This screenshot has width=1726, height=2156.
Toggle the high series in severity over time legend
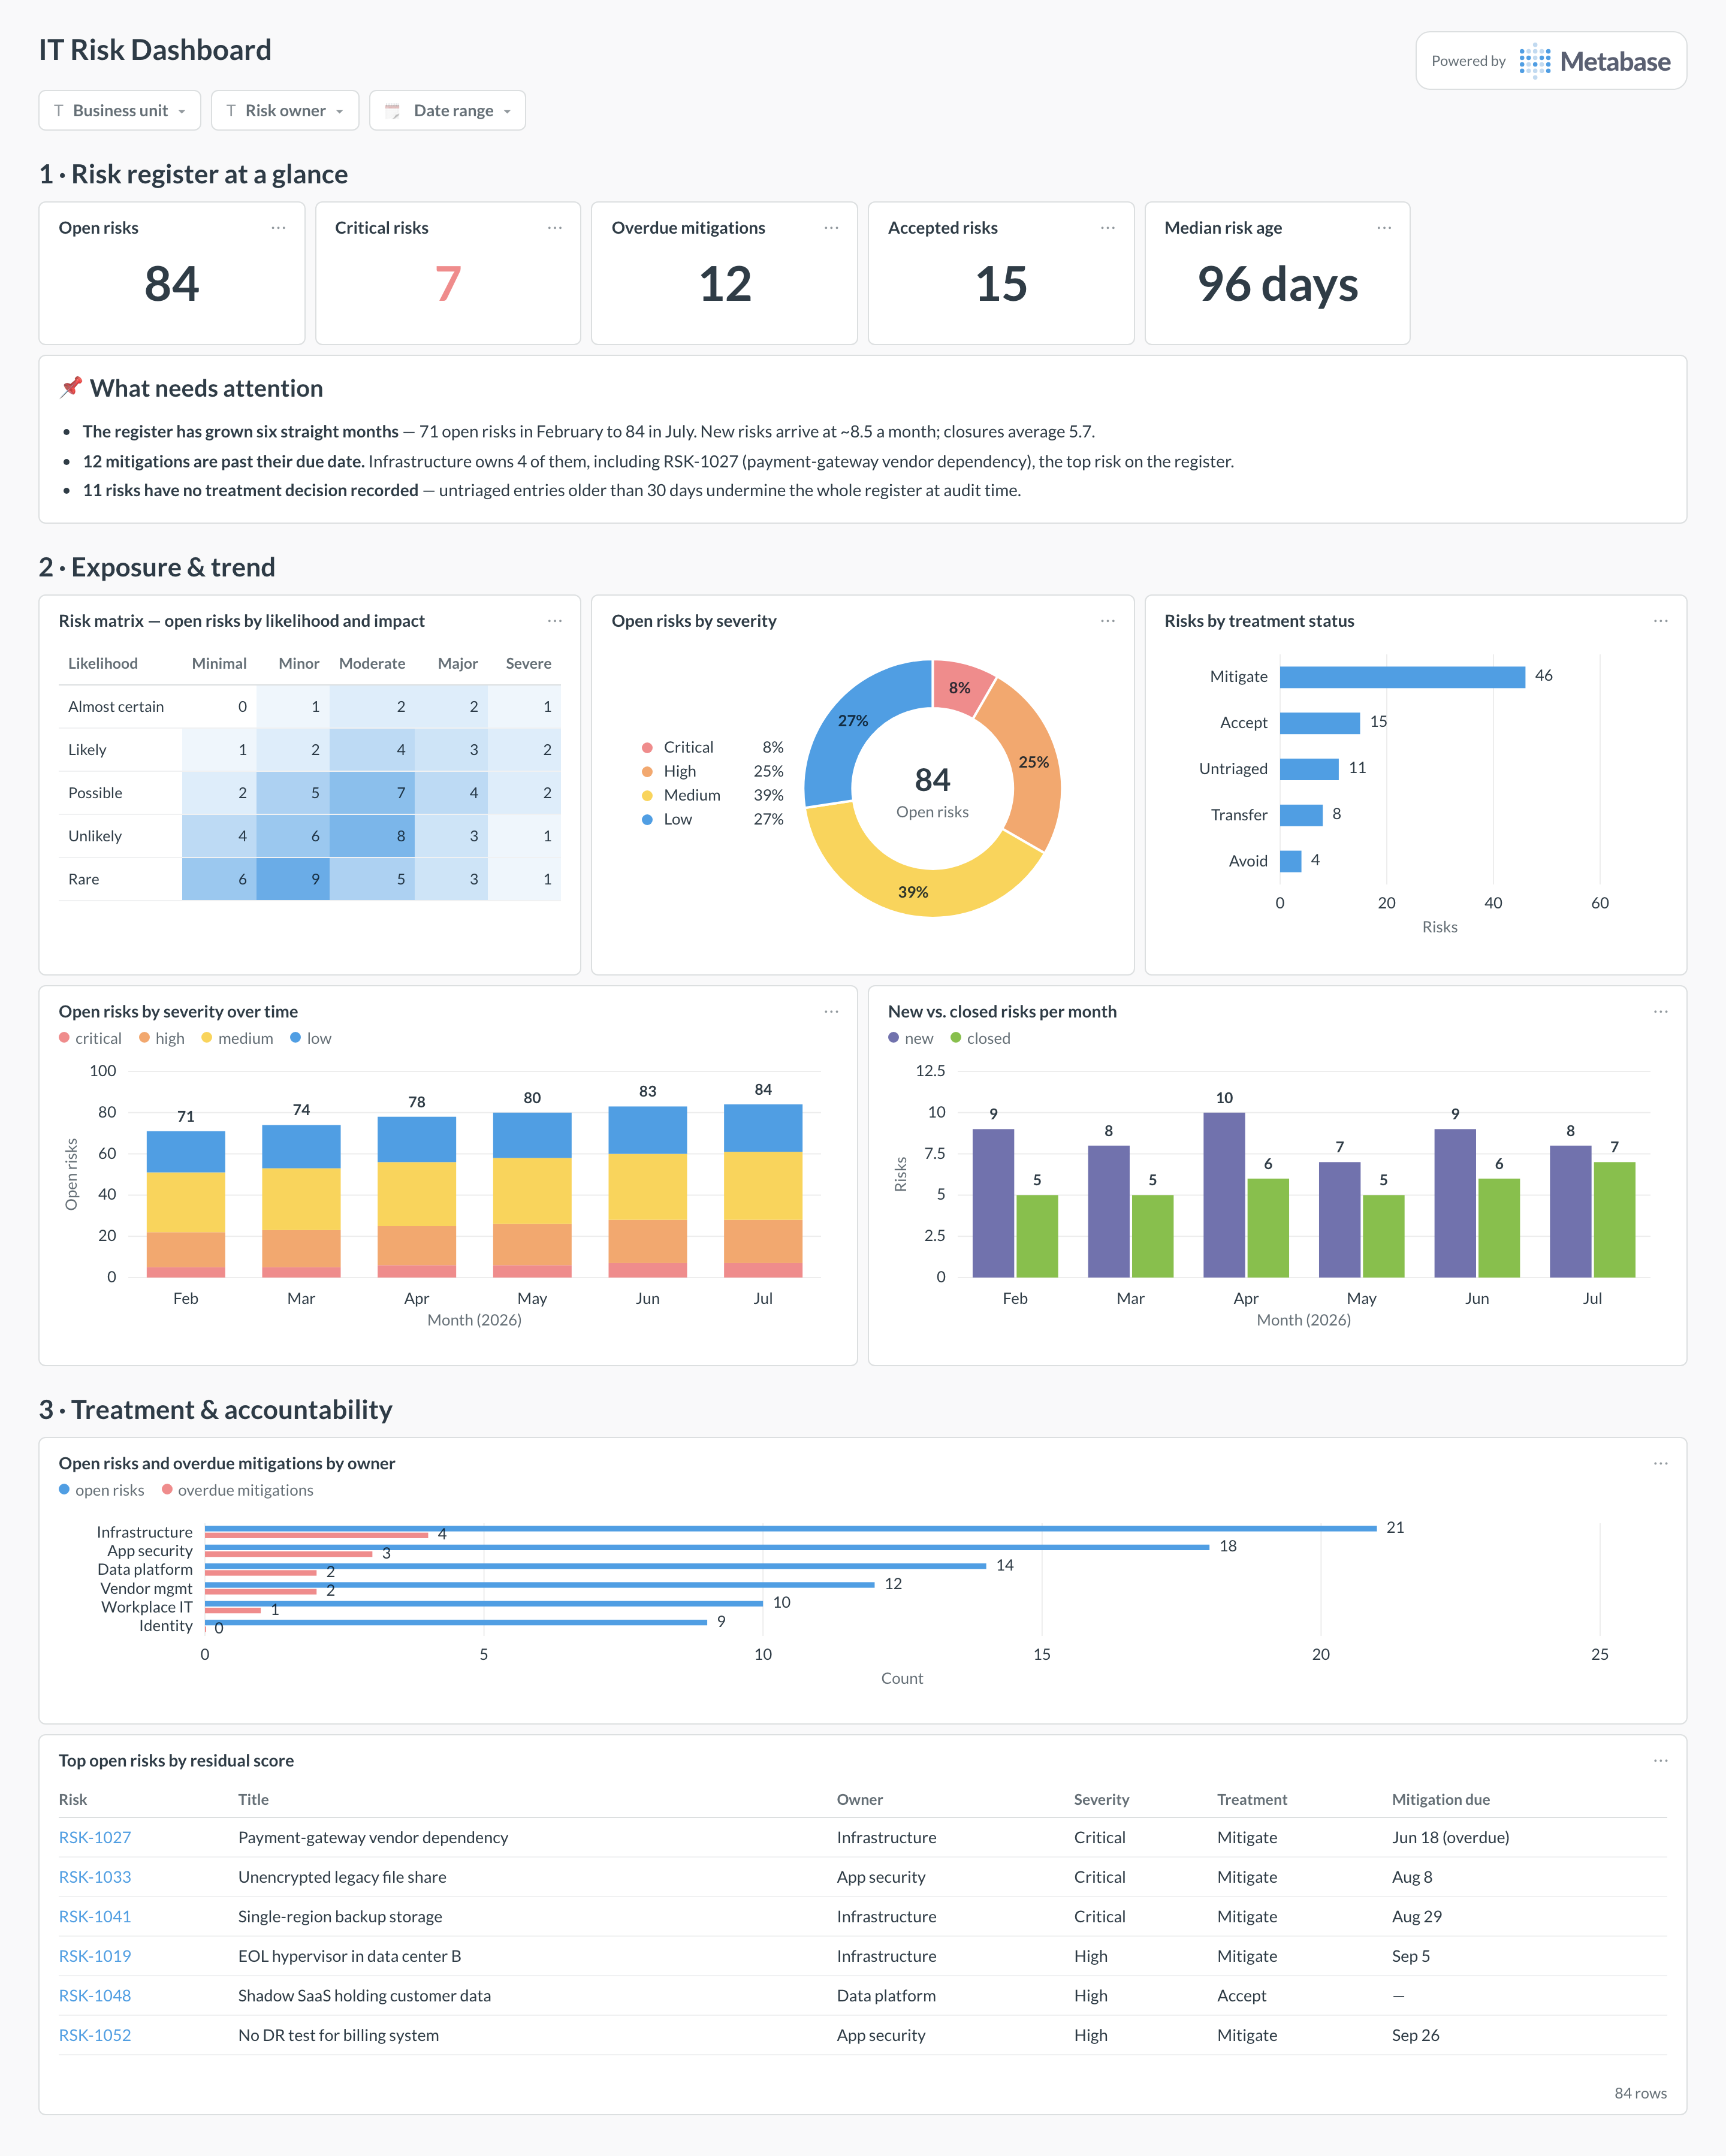(162, 1039)
